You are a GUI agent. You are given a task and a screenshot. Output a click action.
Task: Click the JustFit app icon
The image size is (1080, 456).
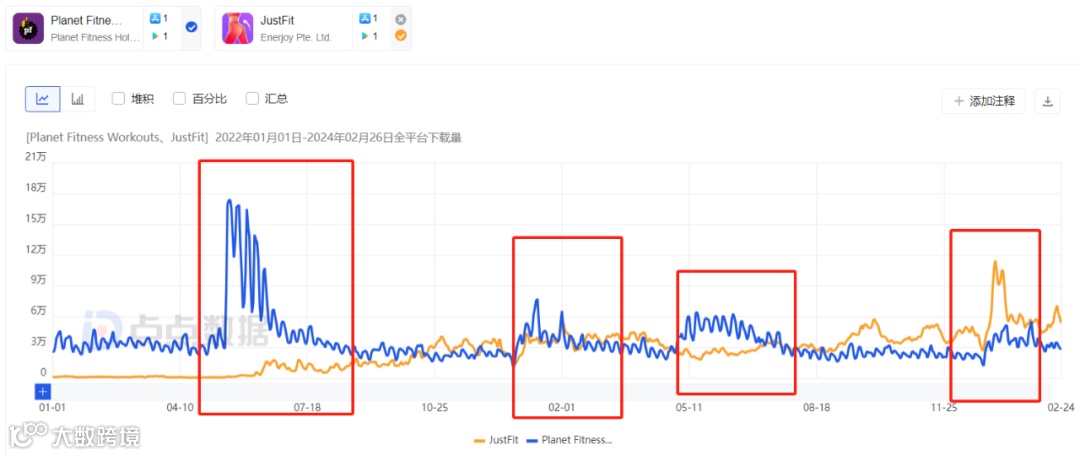tap(238, 28)
